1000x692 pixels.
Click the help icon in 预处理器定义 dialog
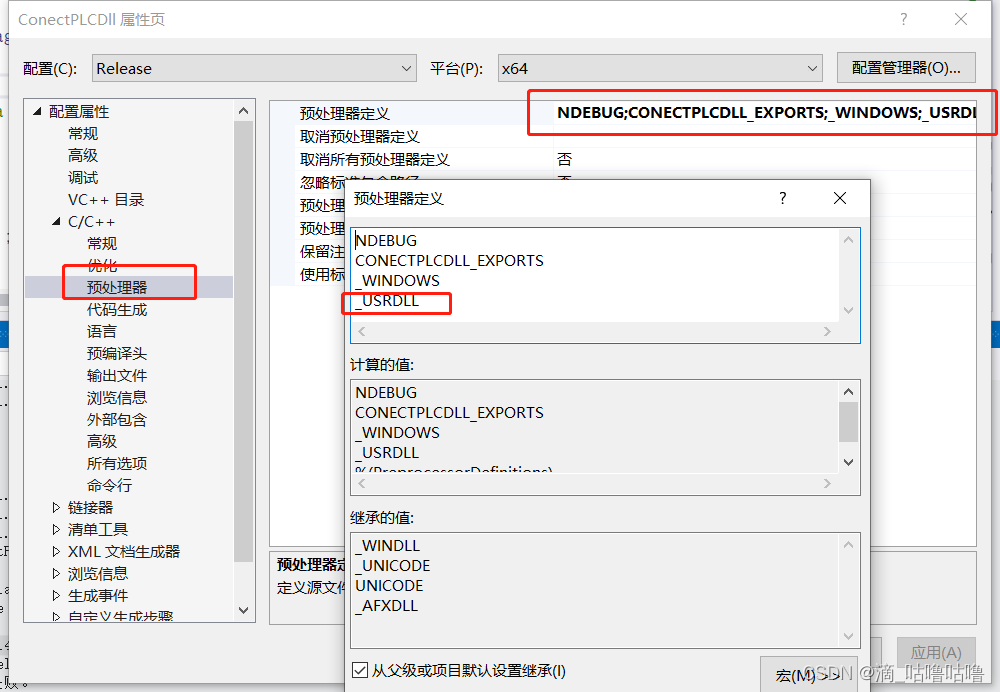(x=783, y=198)
